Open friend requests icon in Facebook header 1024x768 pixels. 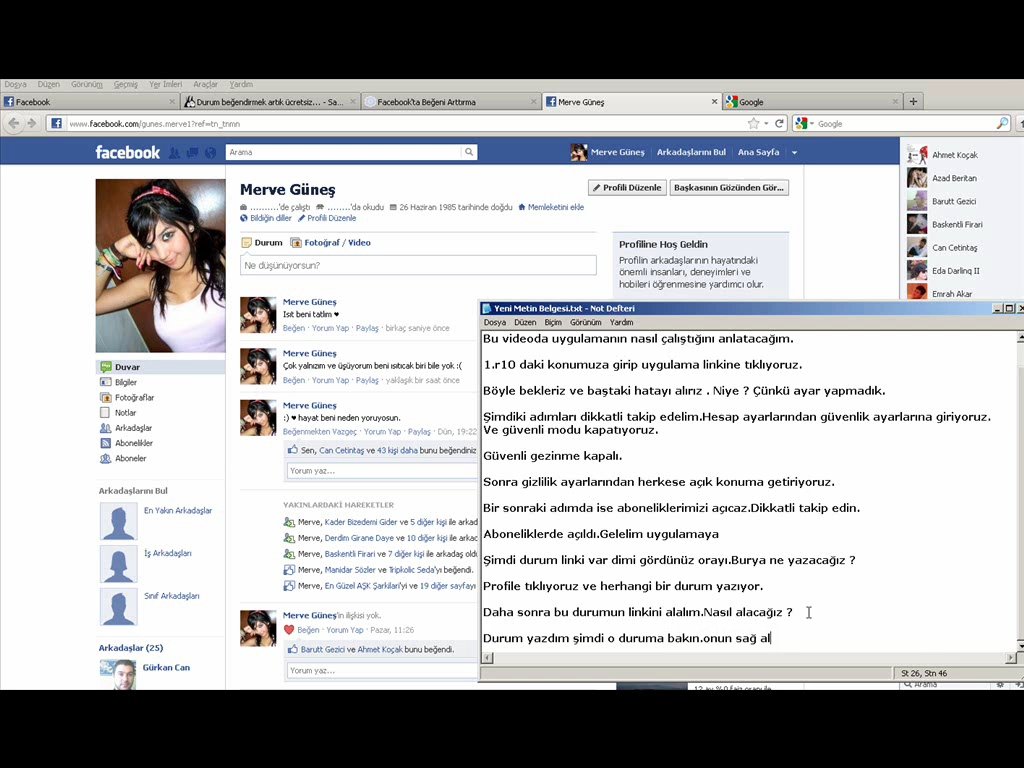tap(174, 152)
